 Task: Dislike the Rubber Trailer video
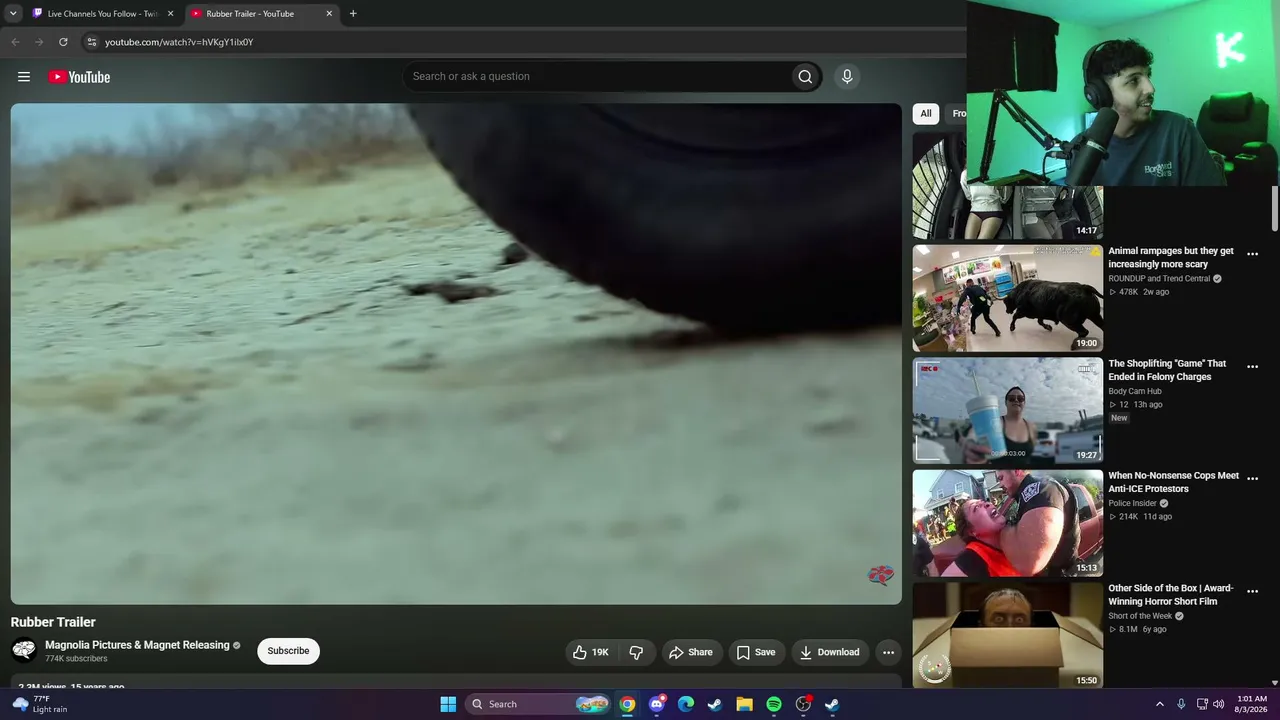[636, 652]
